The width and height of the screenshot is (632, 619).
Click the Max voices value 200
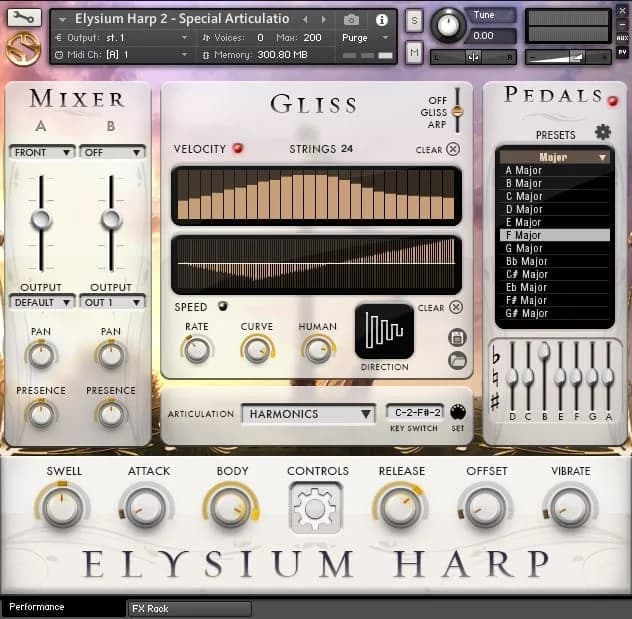[312, 38]
